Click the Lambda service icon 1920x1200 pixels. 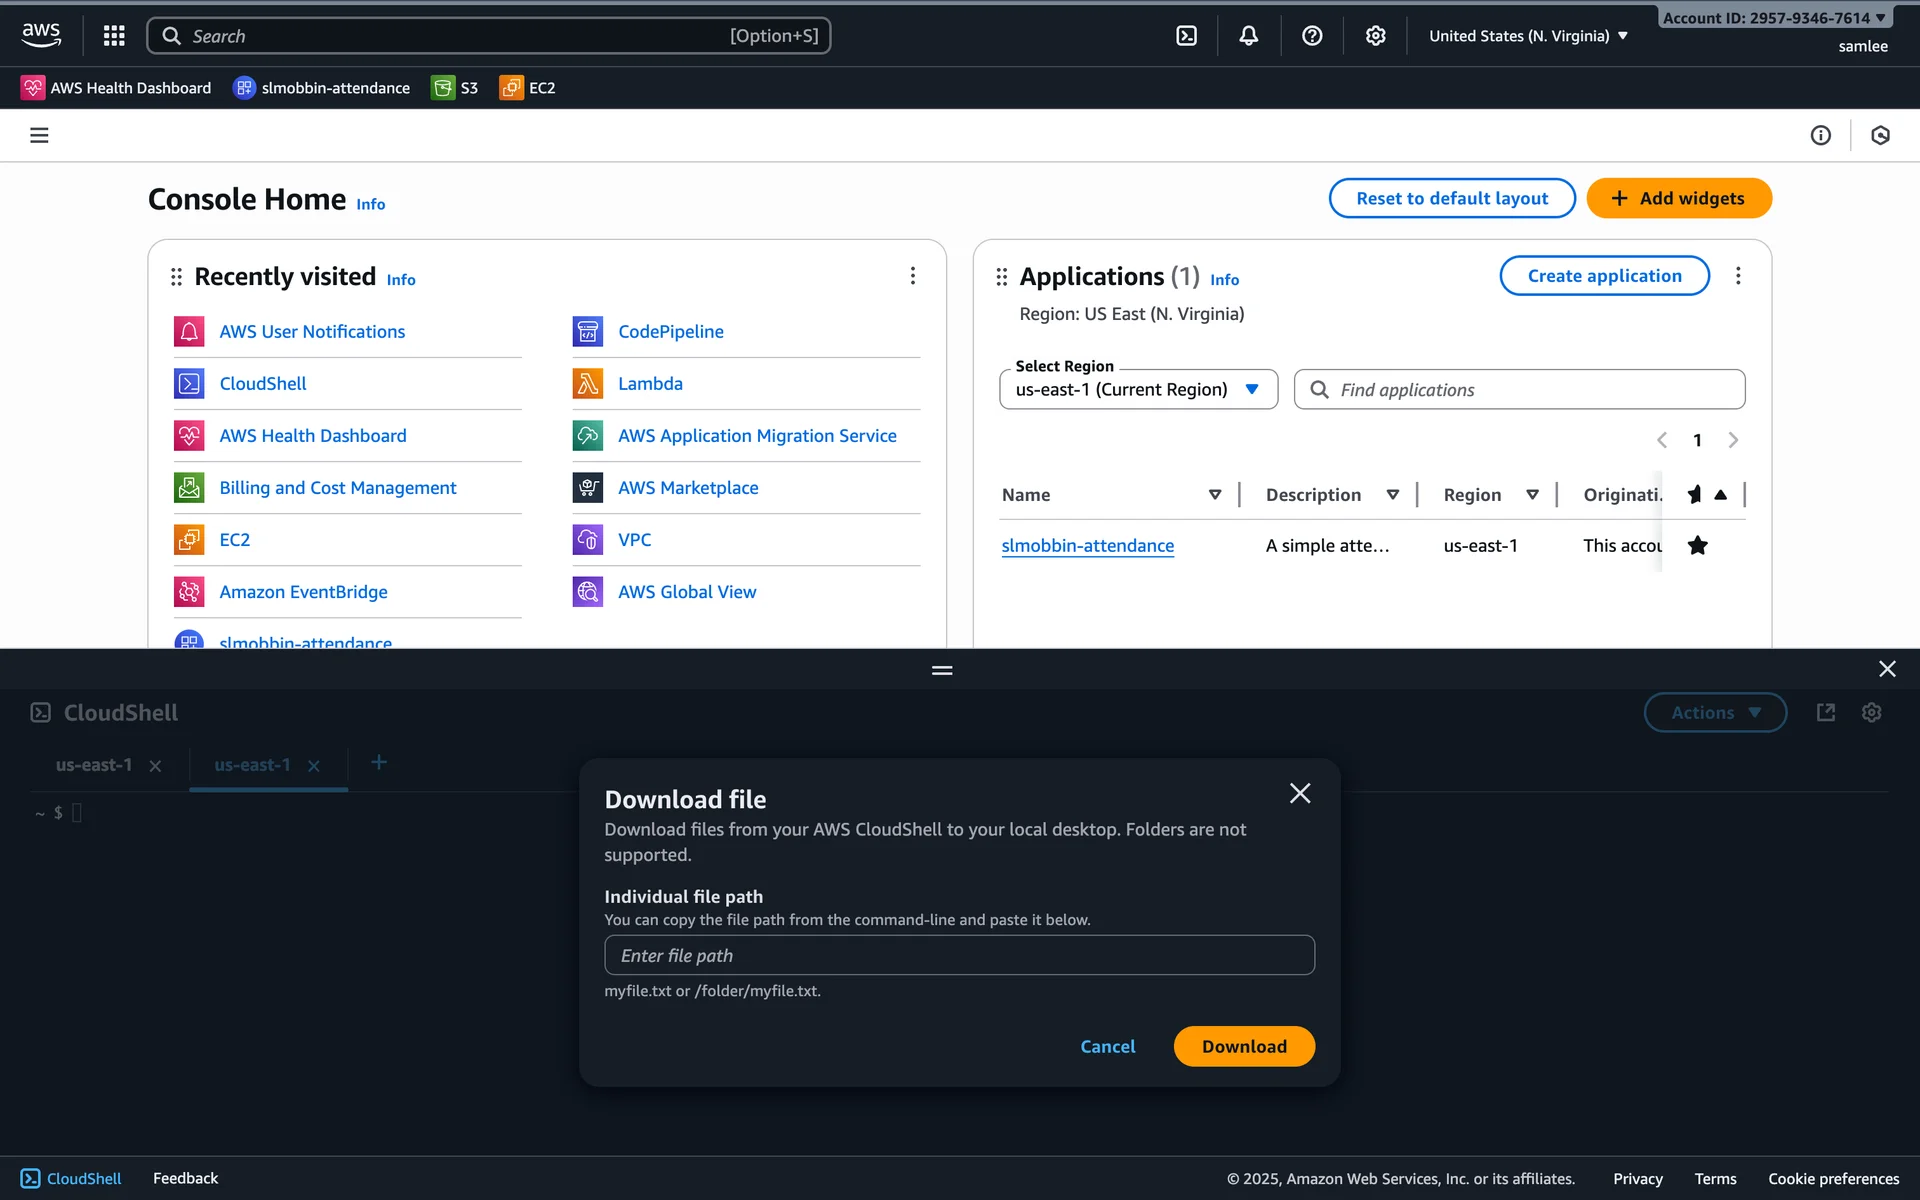click(x=587, y=384)
